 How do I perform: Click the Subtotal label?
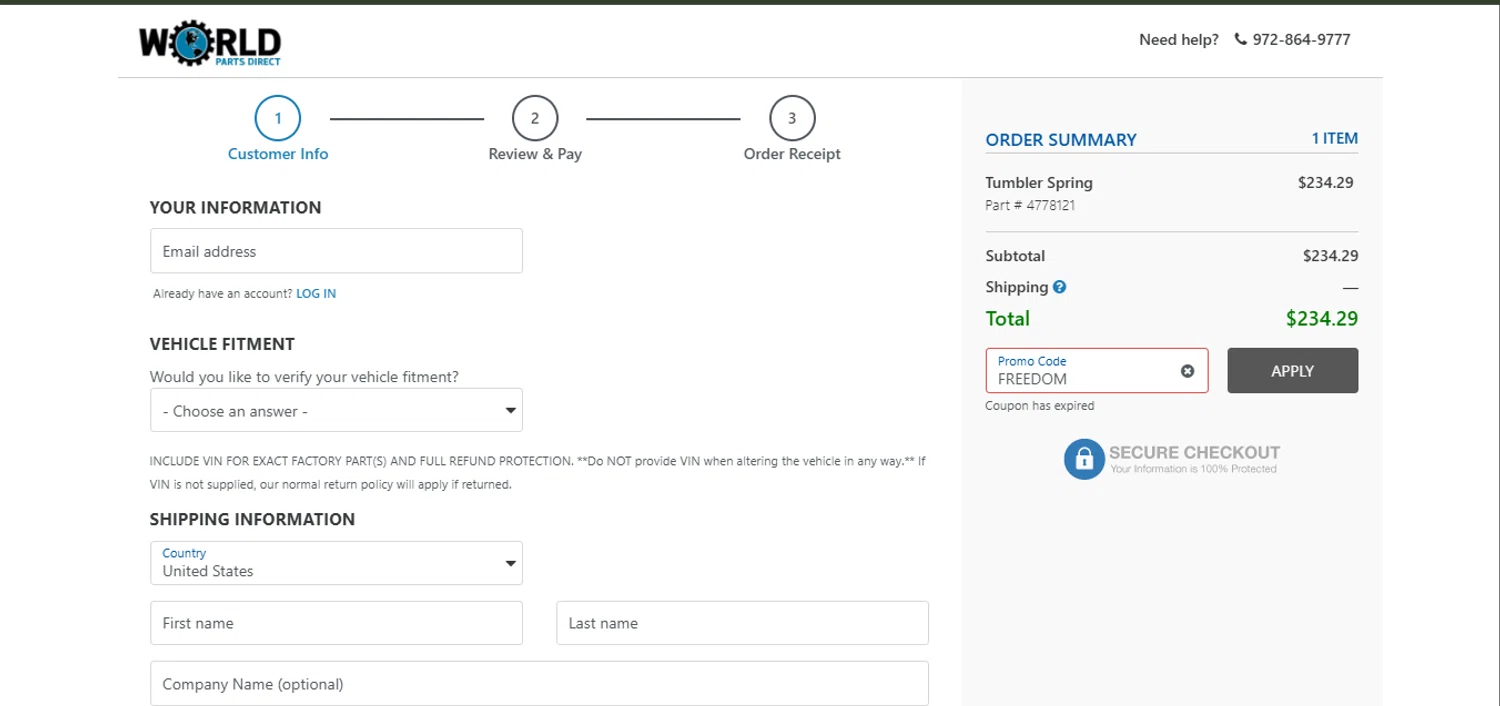point(1015,256)
